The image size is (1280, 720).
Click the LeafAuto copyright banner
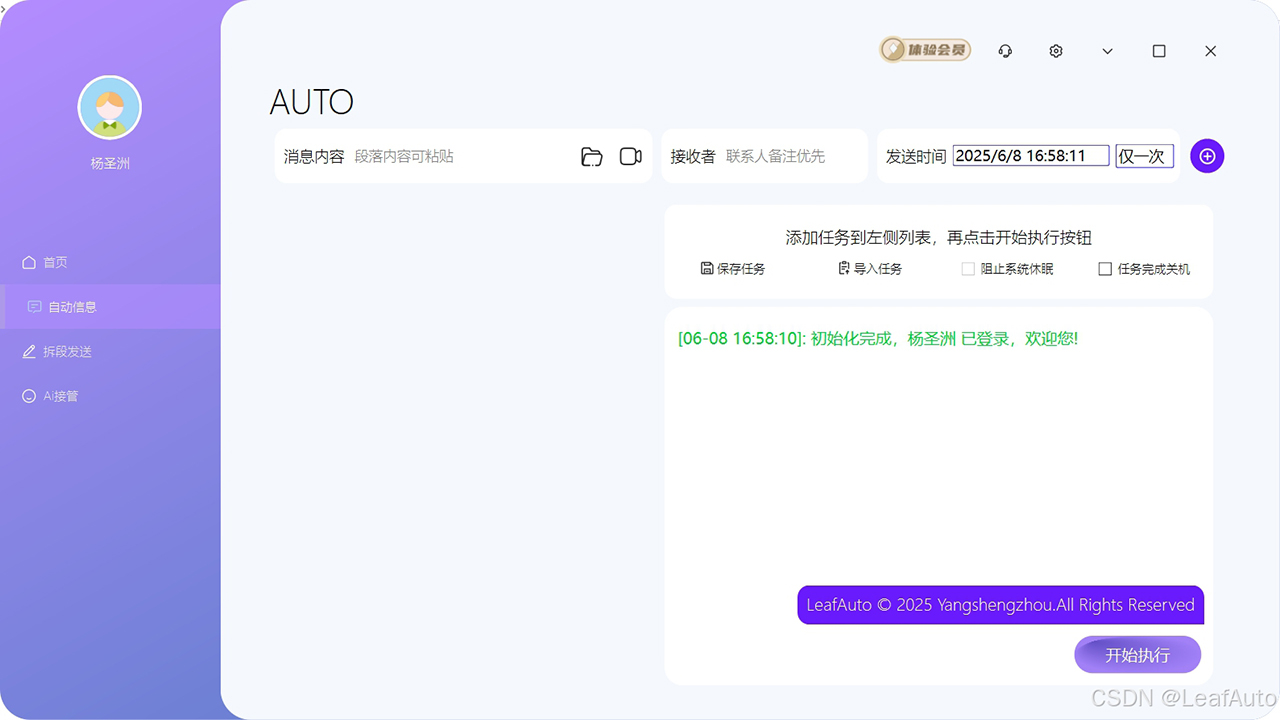point(1000,605)
